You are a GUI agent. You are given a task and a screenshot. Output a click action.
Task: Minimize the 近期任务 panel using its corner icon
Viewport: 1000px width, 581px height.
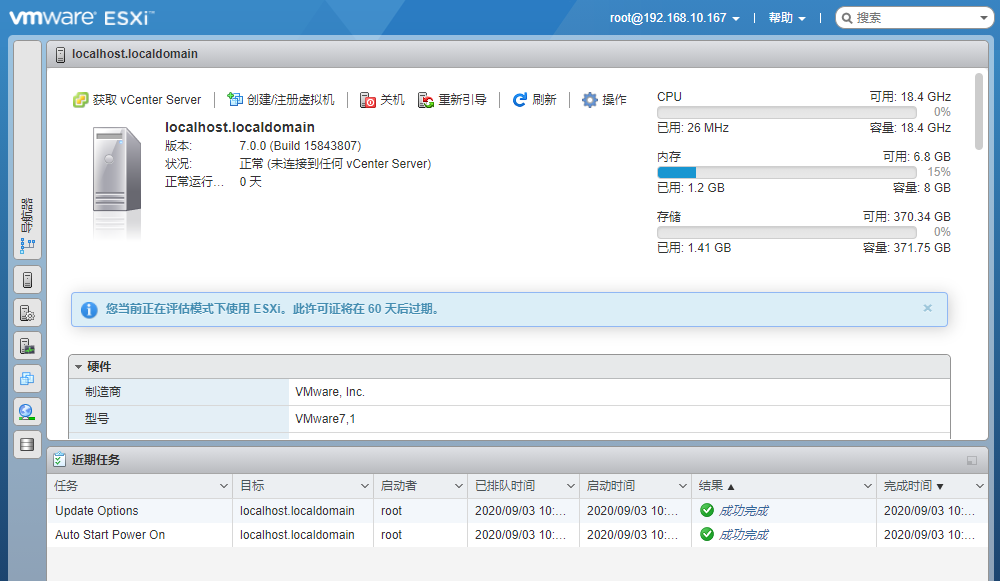click(x=972, y=460)
